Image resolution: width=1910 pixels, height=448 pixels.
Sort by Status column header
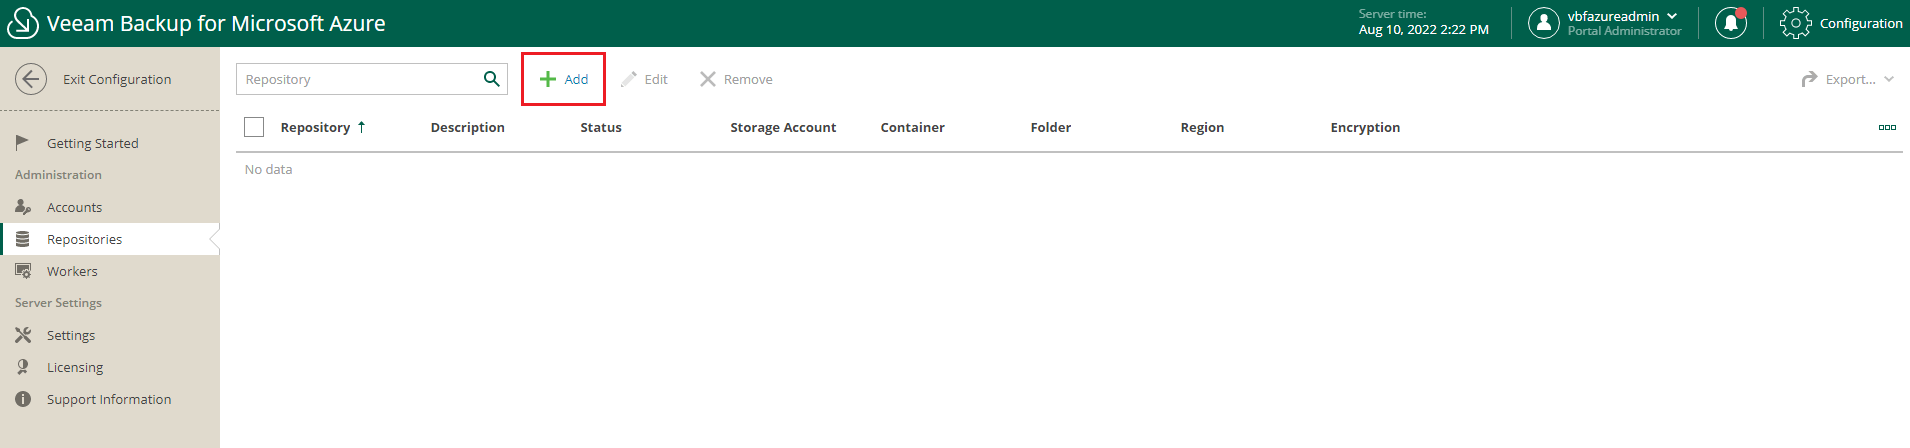click(x=601, y=127)
